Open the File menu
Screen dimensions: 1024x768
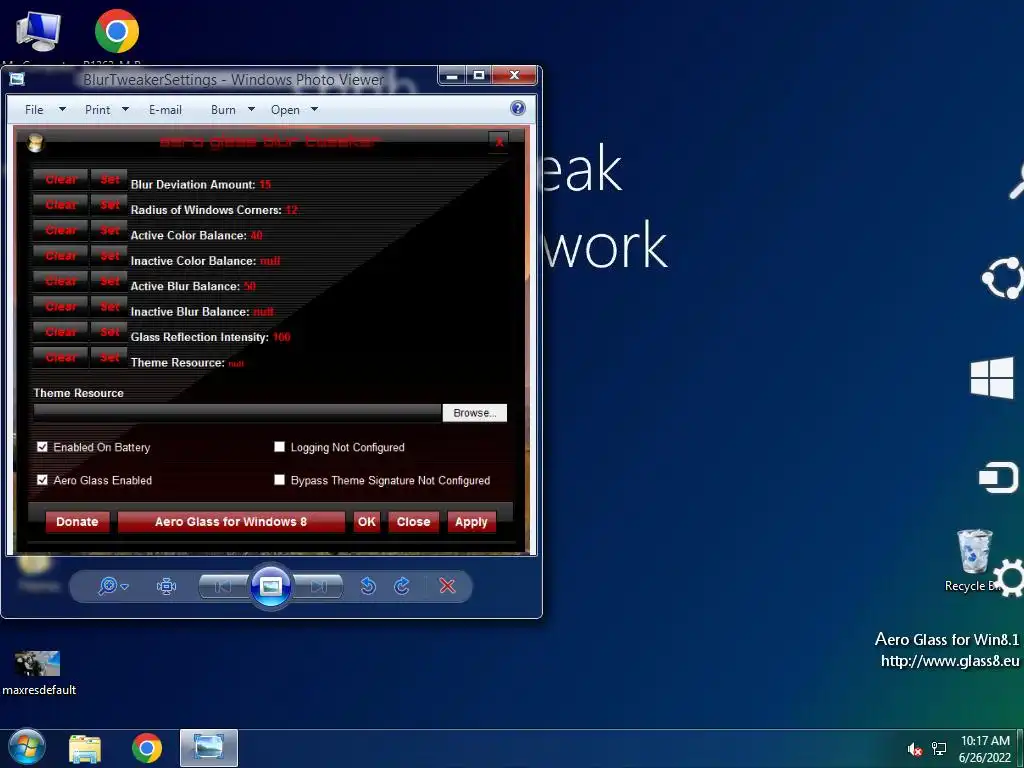pos(34,110)
